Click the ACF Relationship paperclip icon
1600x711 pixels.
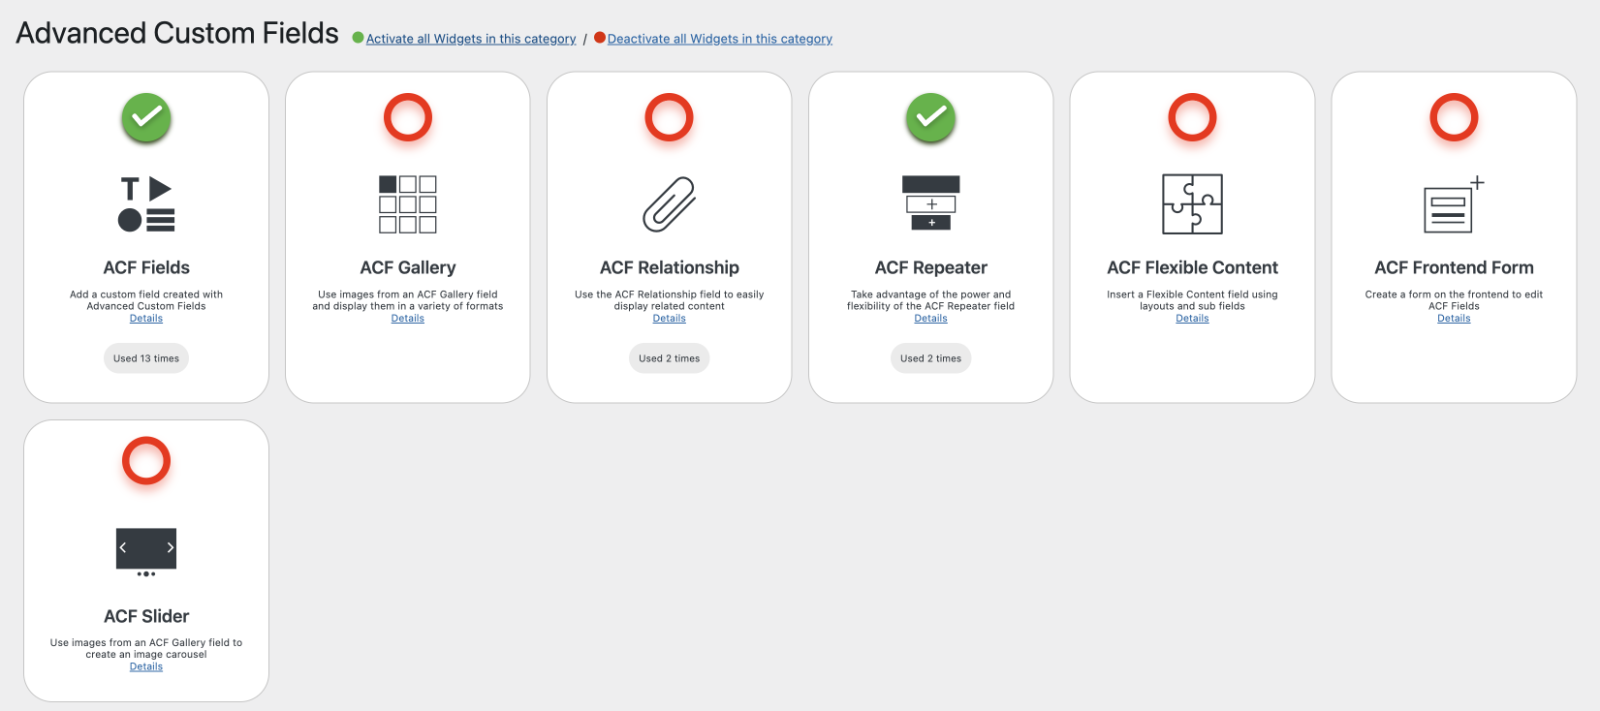[x=669, y=204]
